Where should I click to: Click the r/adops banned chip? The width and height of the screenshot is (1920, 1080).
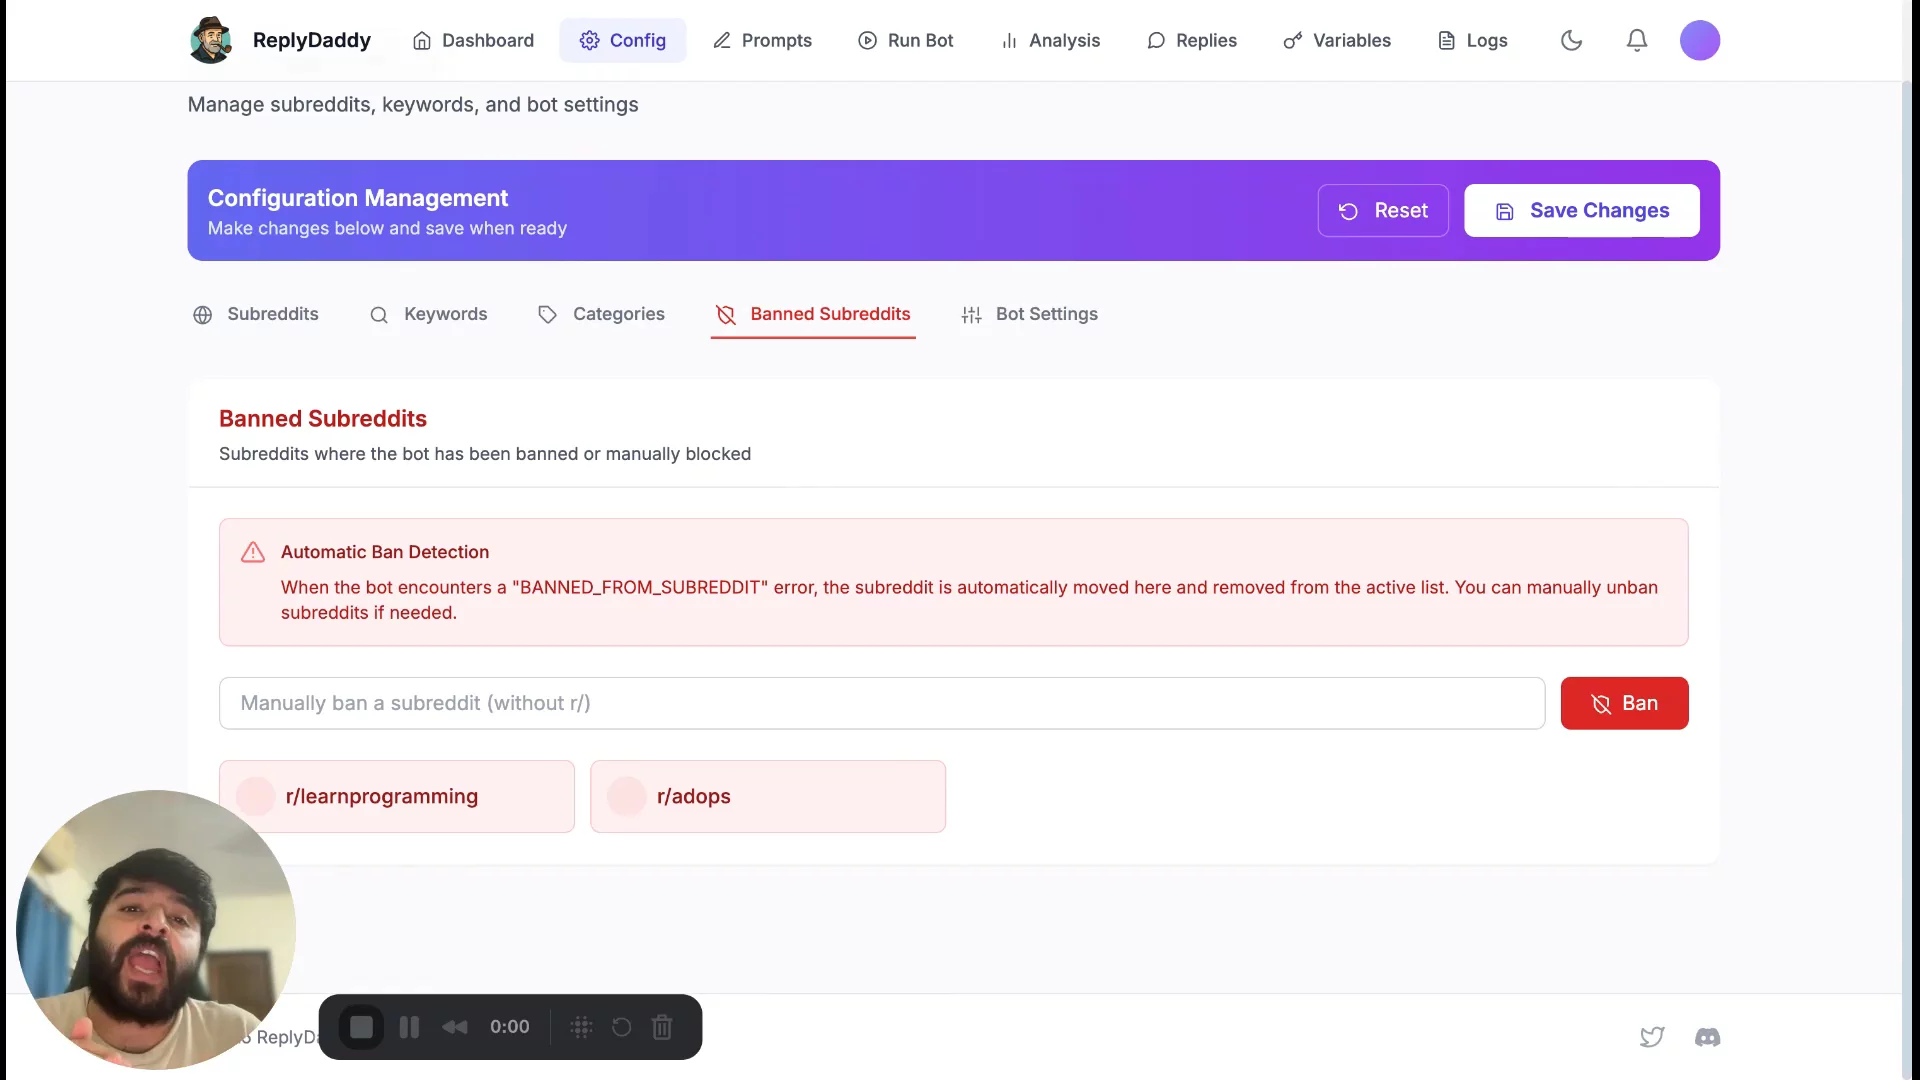point(768,796)
